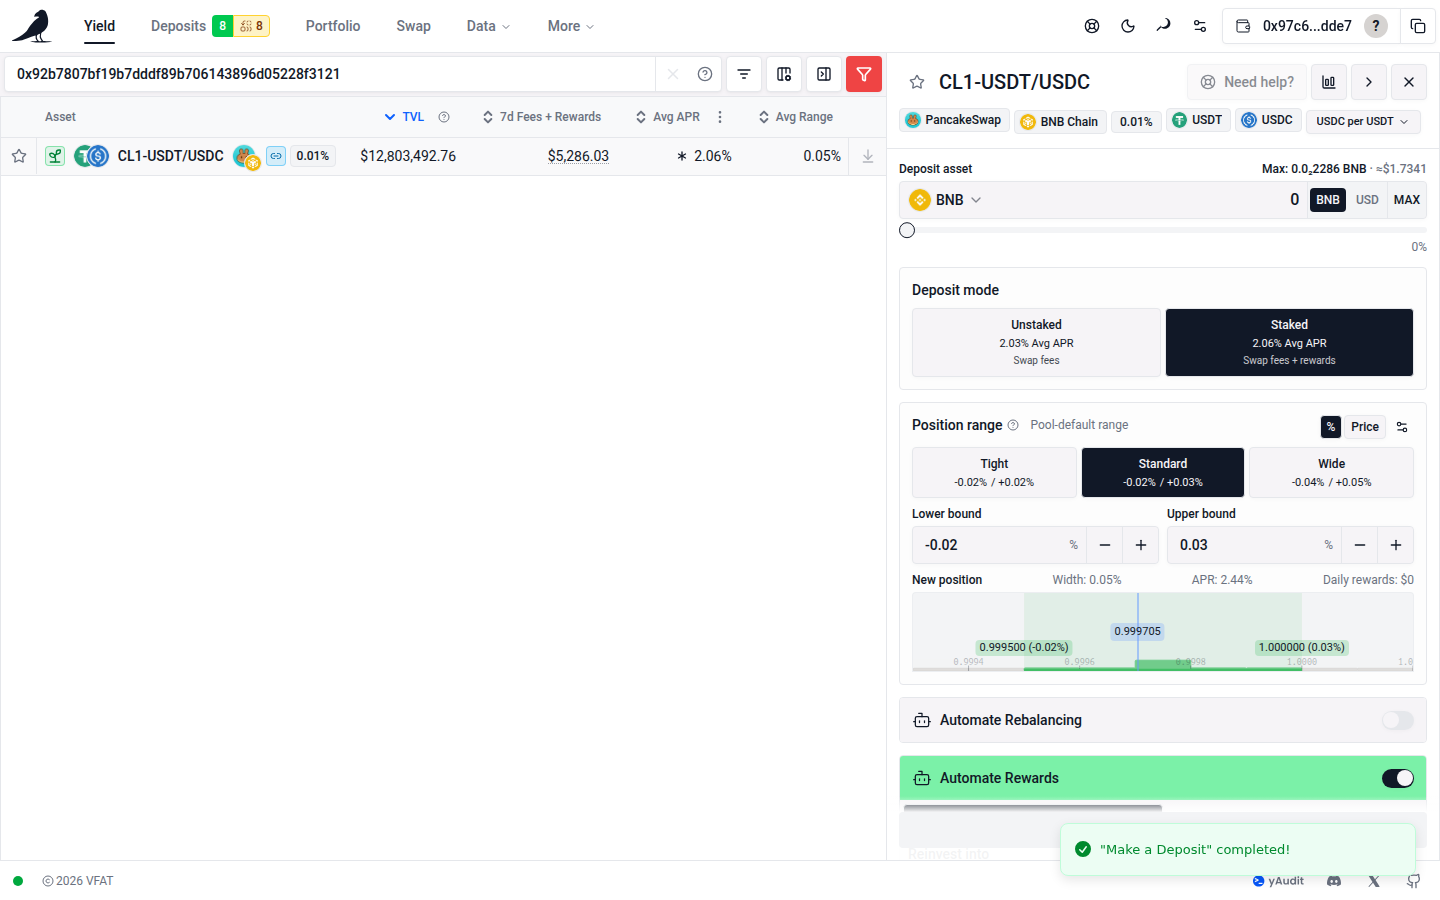Favorite the CL1-USDT/USDC table row
The height and width of the screenshot is (900, 1440).
(19, 156)
